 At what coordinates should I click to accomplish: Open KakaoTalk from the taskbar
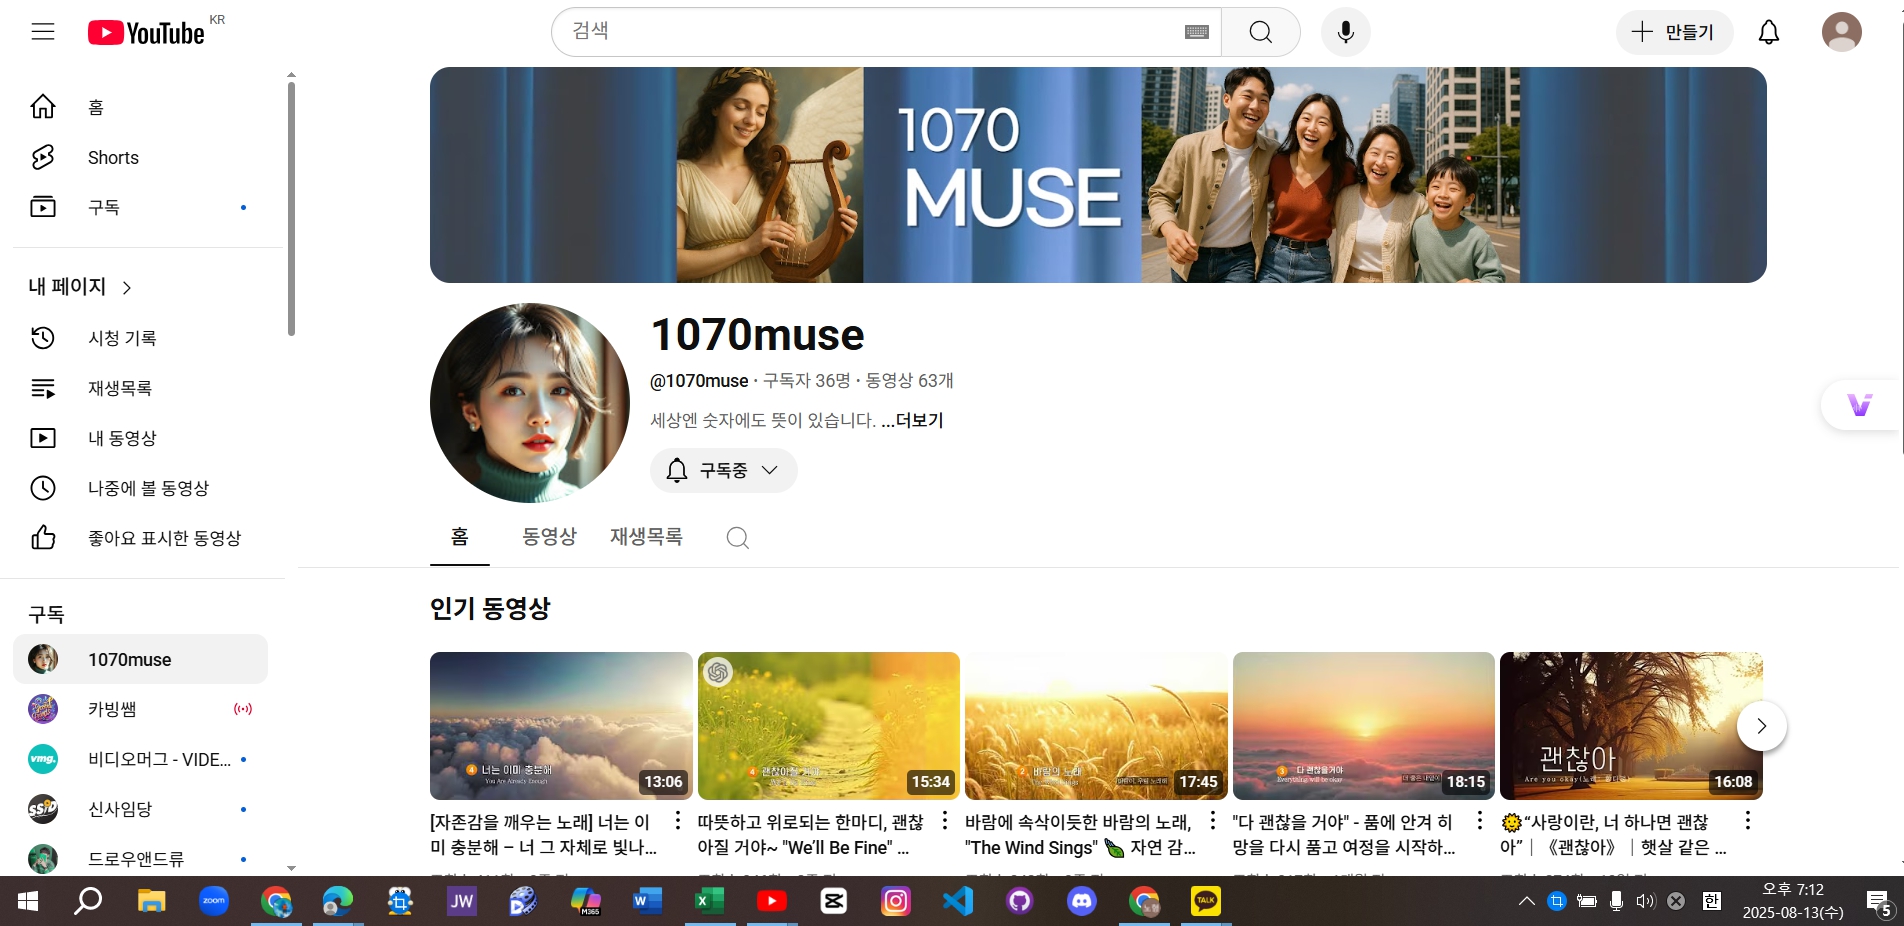pos(1206,901)
